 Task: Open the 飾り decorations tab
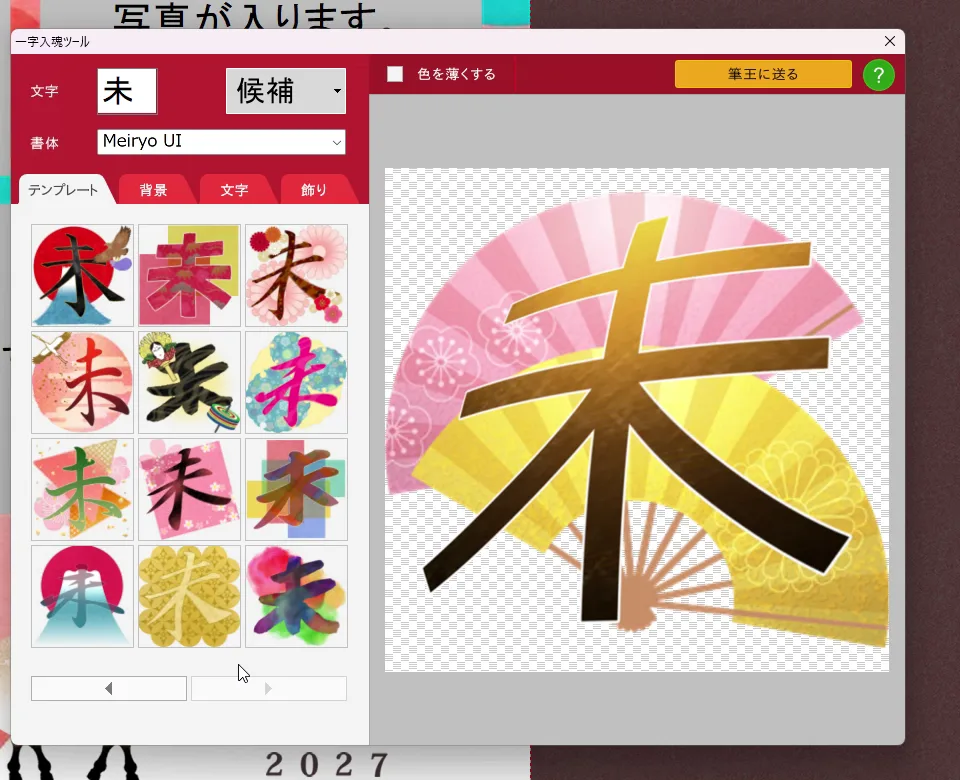tap(314, 190)
